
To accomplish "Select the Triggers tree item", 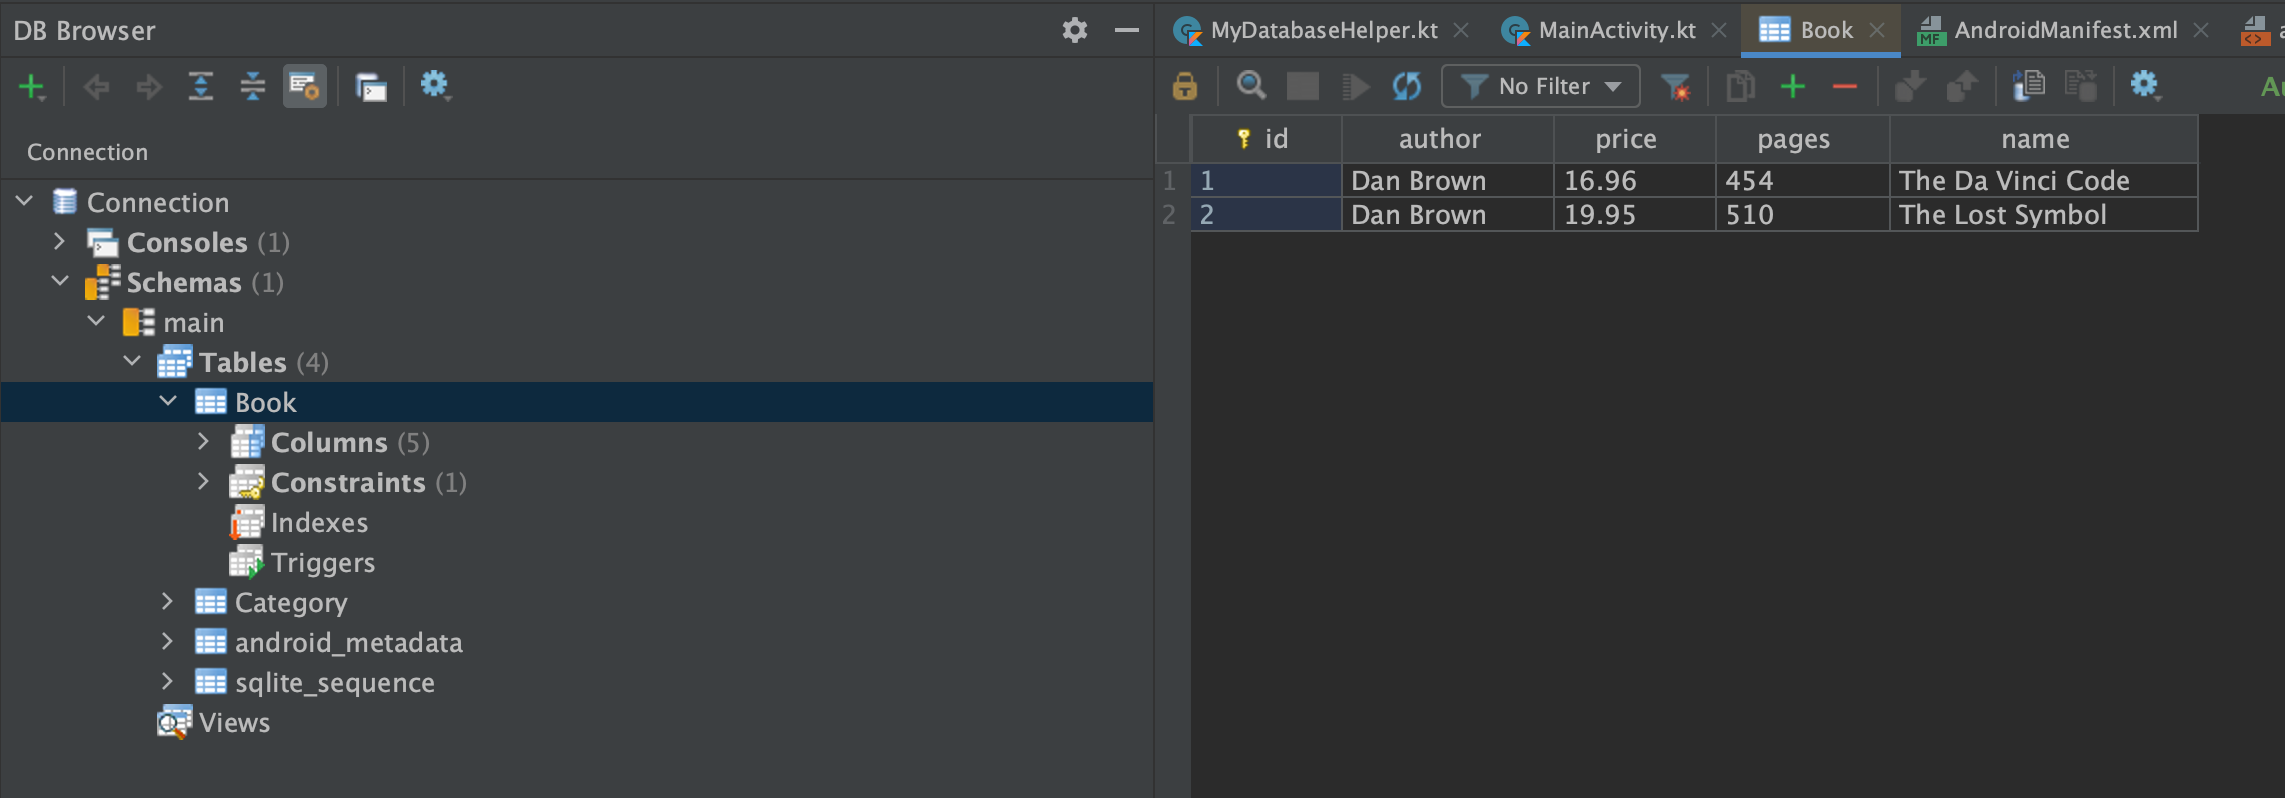I will coord(323,562).
